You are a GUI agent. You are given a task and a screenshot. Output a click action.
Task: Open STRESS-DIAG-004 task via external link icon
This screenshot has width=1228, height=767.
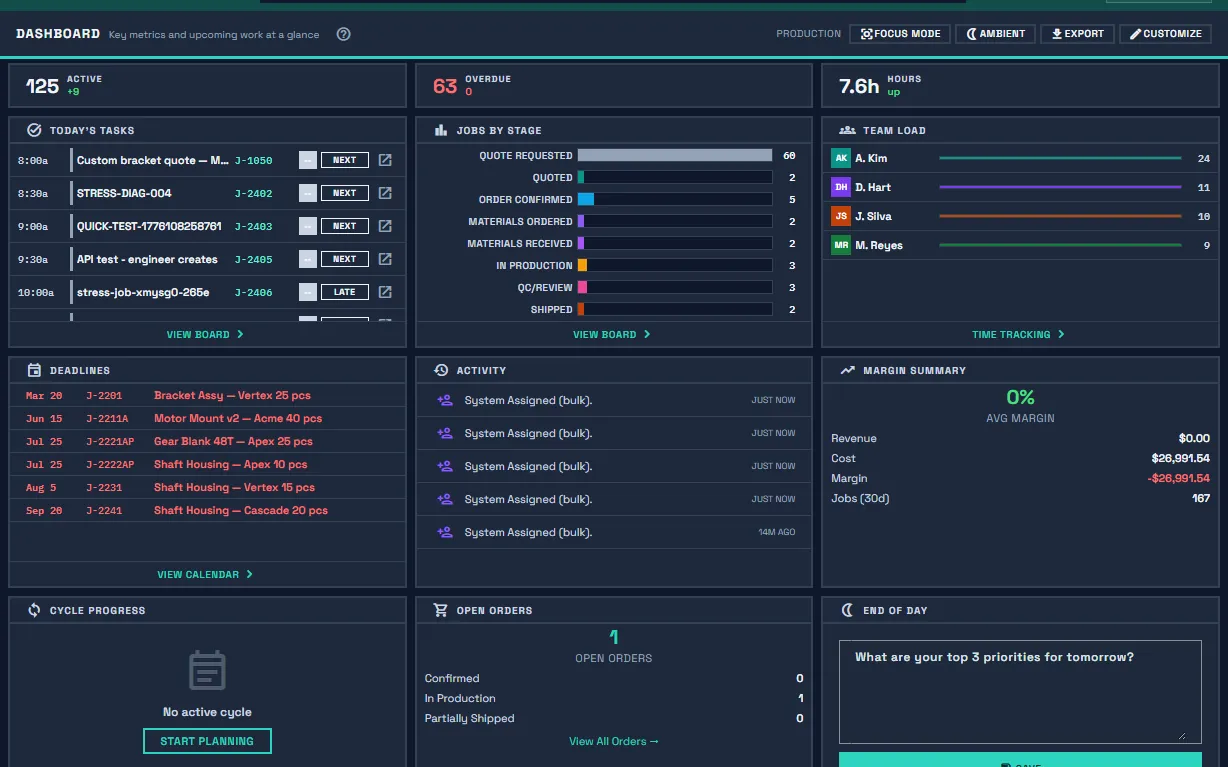385,193
